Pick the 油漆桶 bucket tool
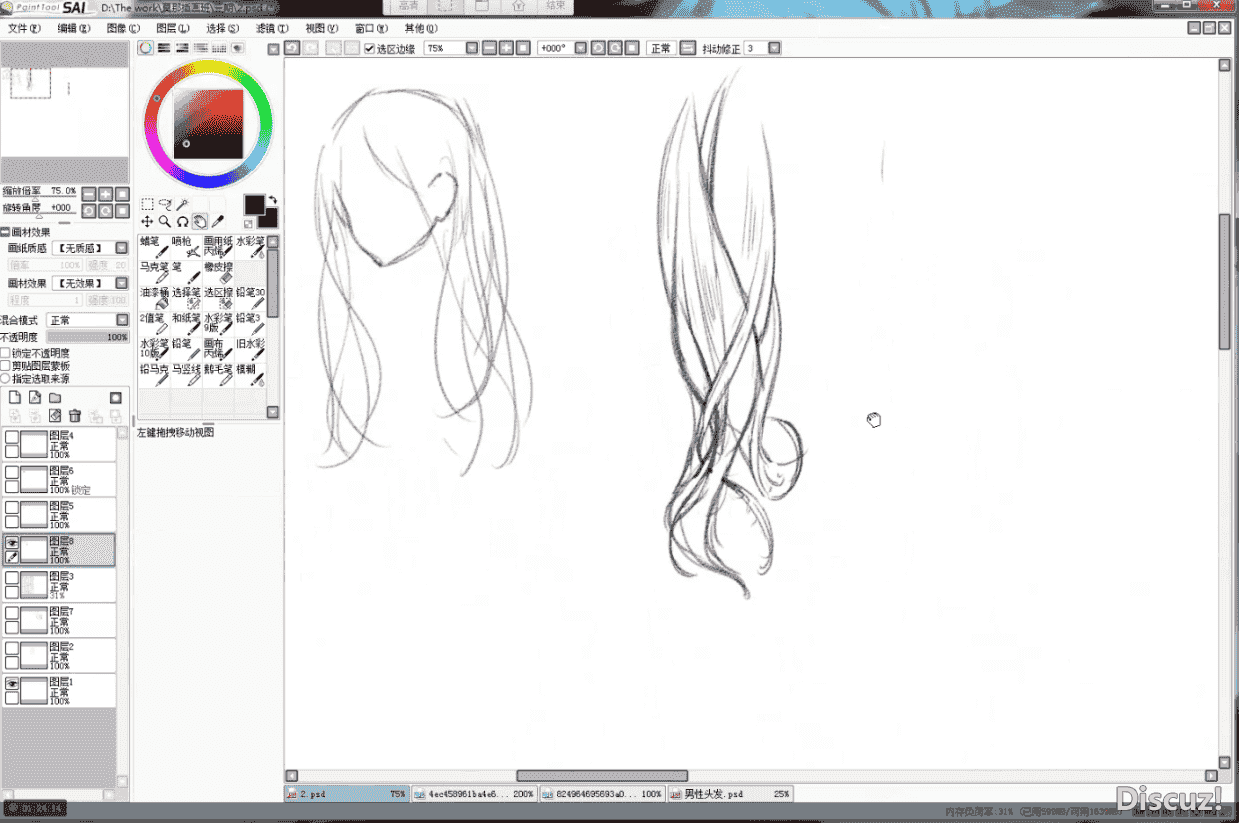Screen dimensions: 1239x823 153,298
